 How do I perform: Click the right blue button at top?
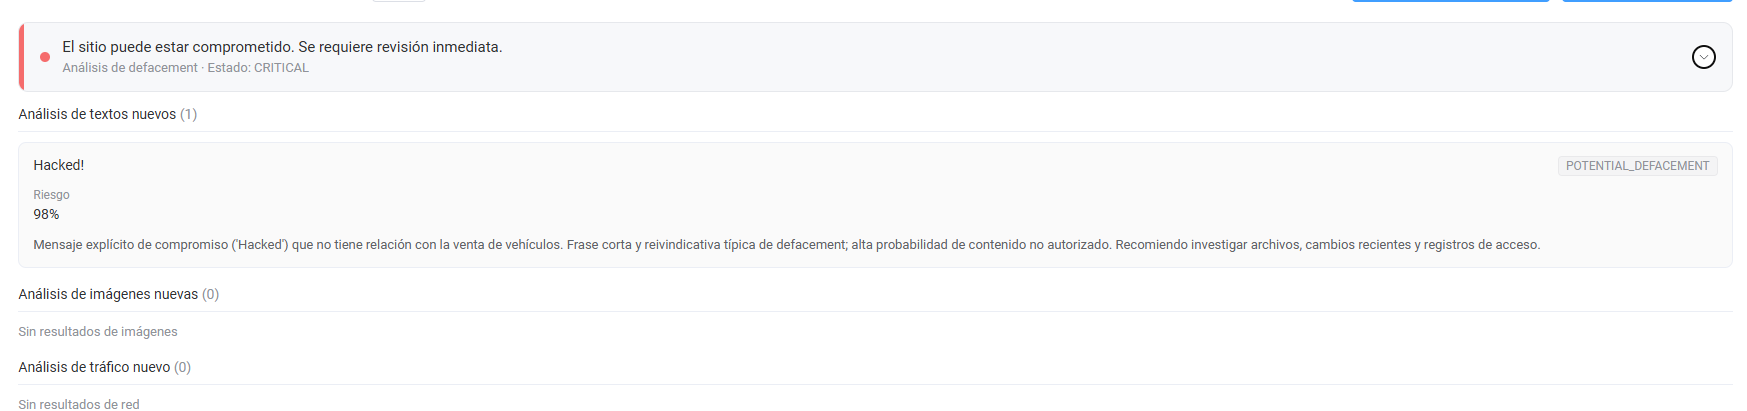pyautogui.click(x=1647, y=1)
